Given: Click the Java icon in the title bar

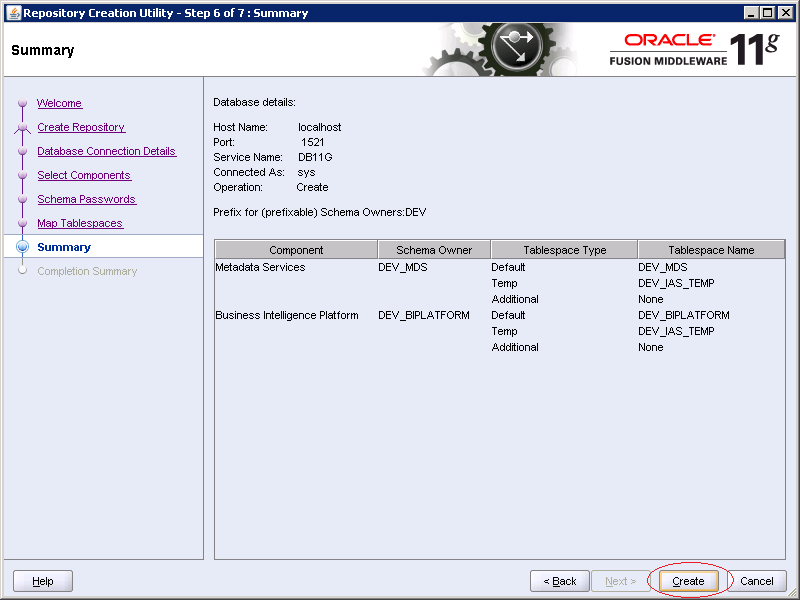Looking at the screenshot, I should coord(14,13).
